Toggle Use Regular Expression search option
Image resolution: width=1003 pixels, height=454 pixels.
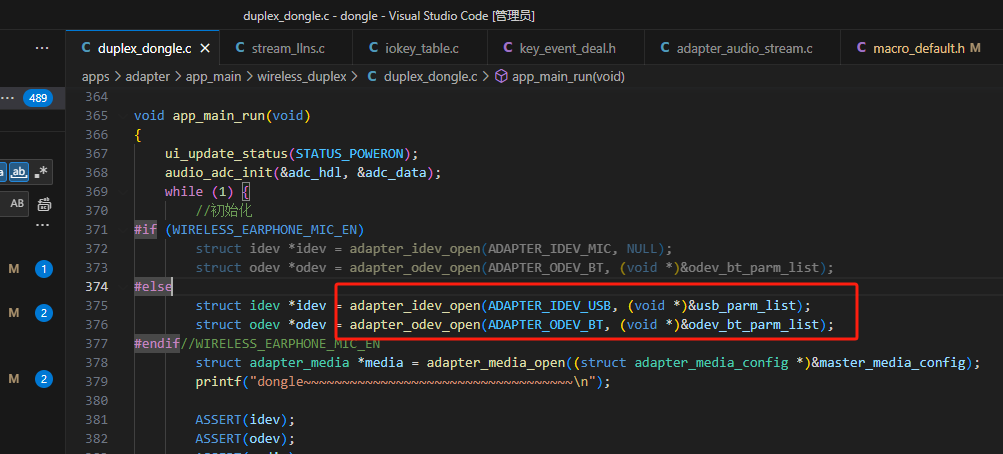pyautogui.click(x=41, y=171)
